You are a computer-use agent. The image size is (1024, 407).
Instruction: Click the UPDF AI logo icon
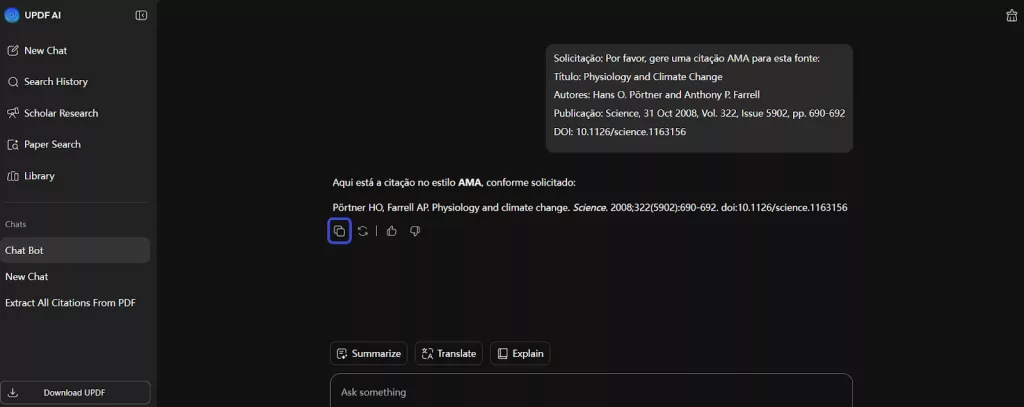click(12, 15)
